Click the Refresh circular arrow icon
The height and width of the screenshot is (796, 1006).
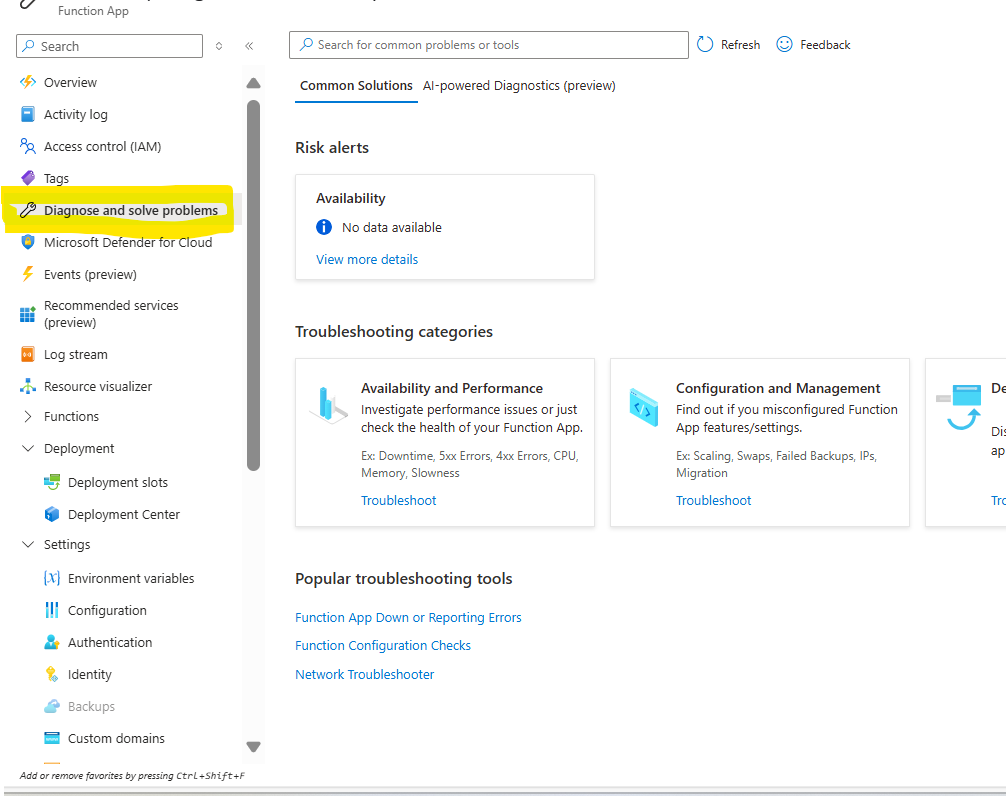coord(705,44)
